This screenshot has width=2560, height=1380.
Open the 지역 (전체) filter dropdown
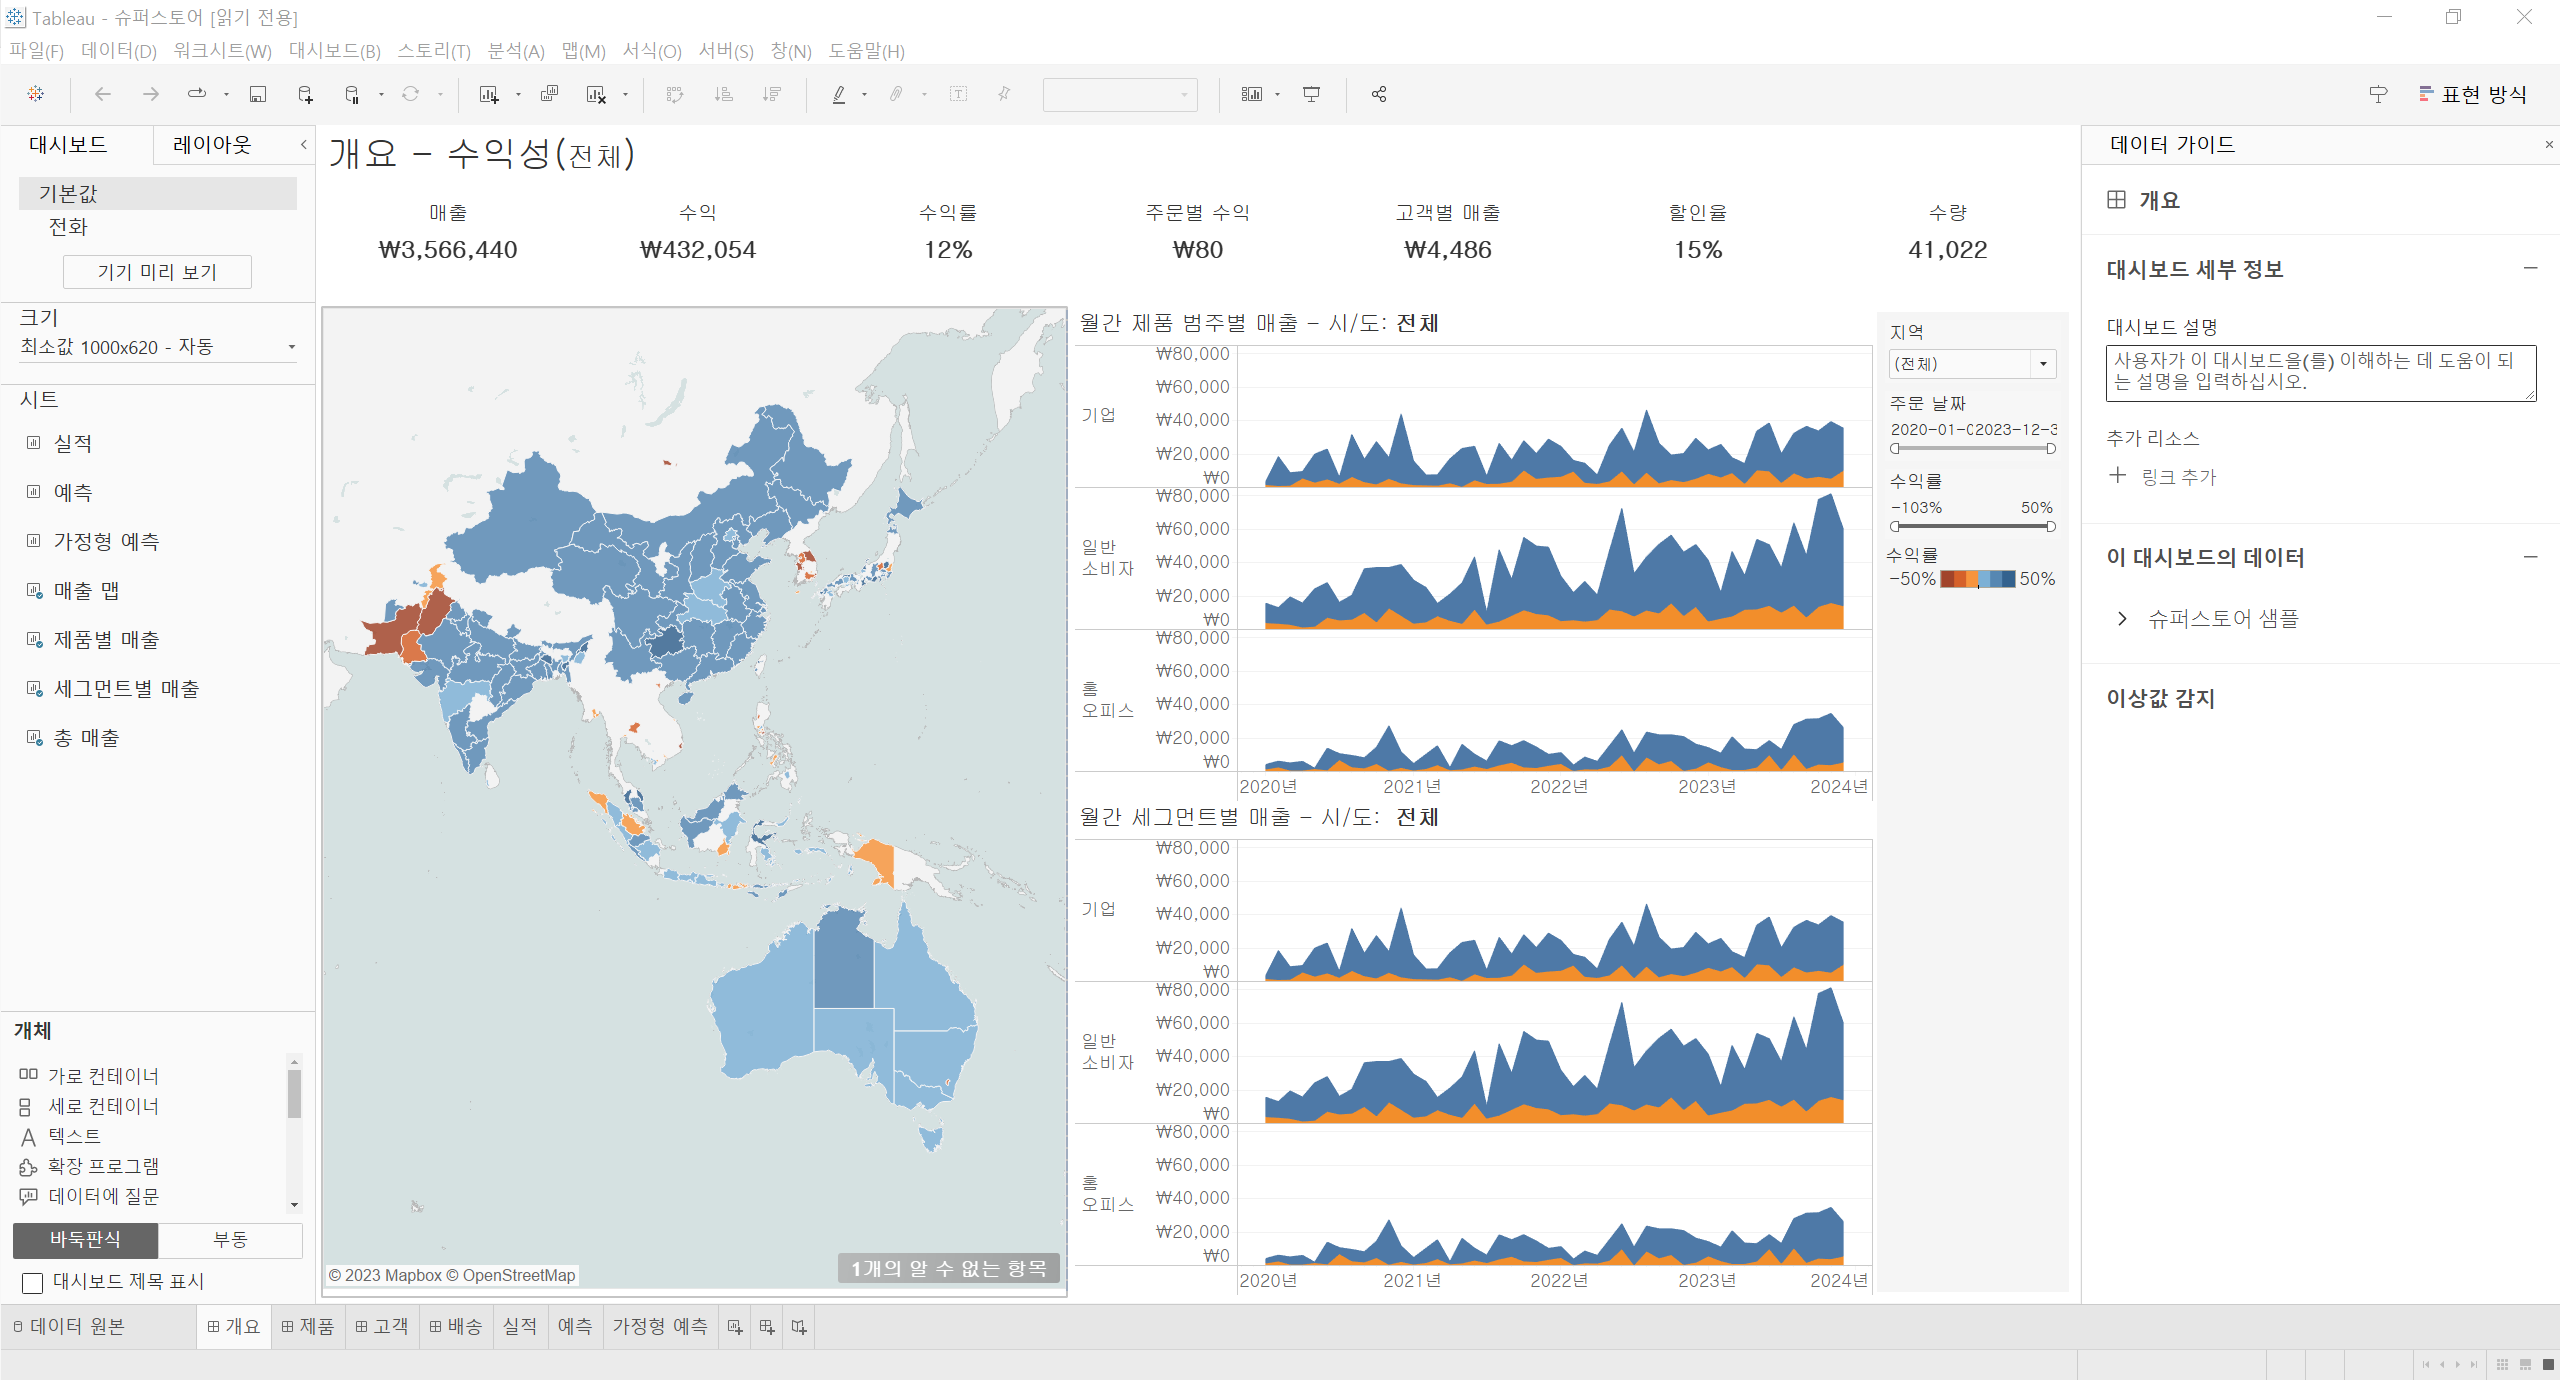[x=2043, y=364]
